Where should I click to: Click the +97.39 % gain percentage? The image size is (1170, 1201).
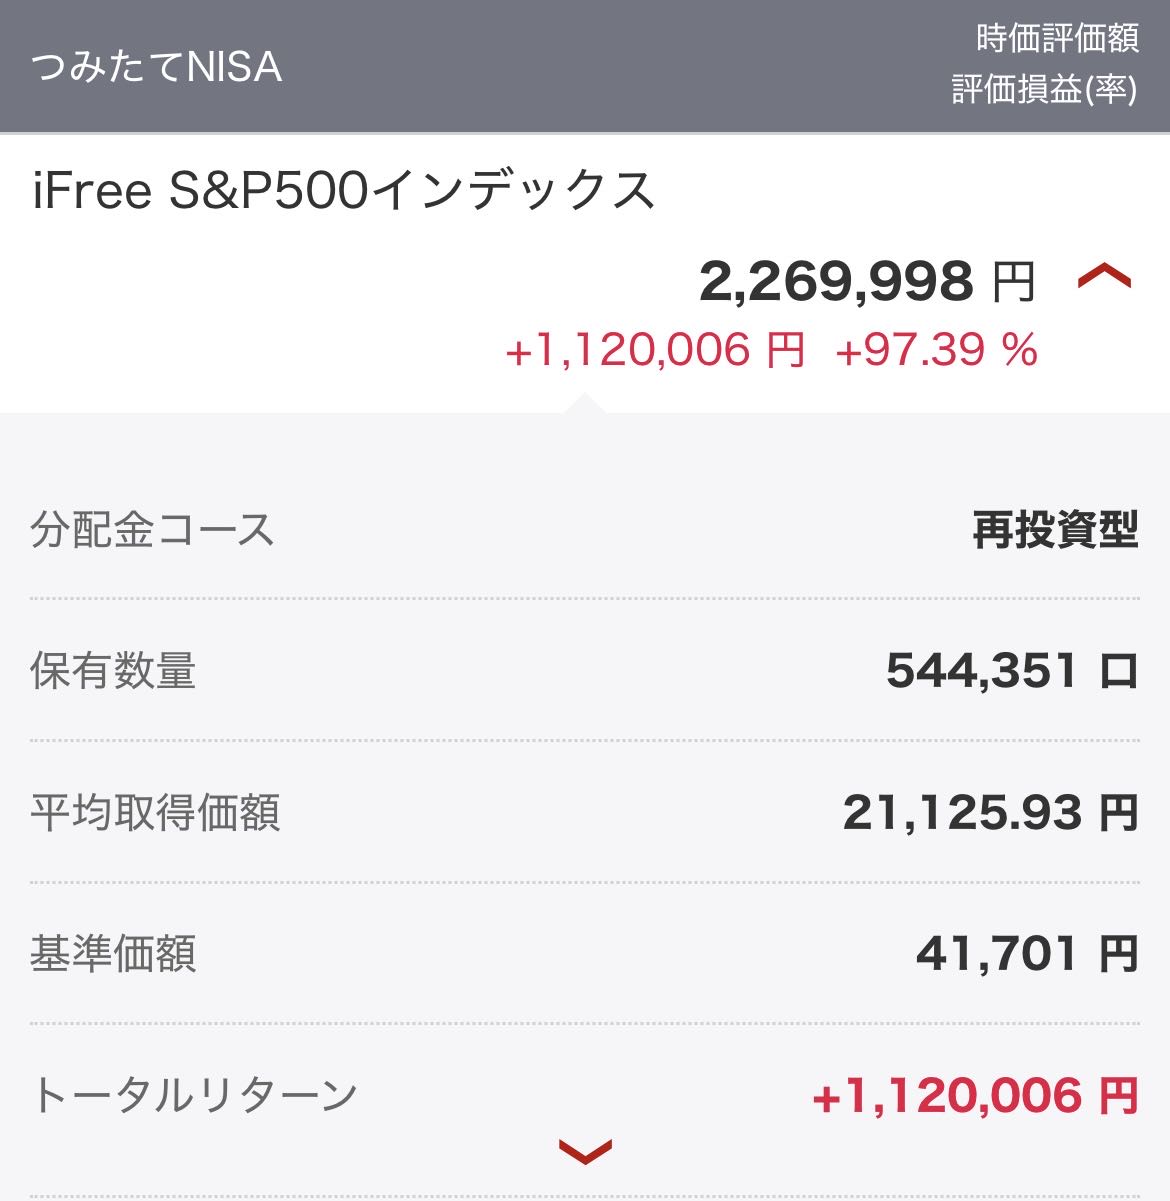(936, 350)
